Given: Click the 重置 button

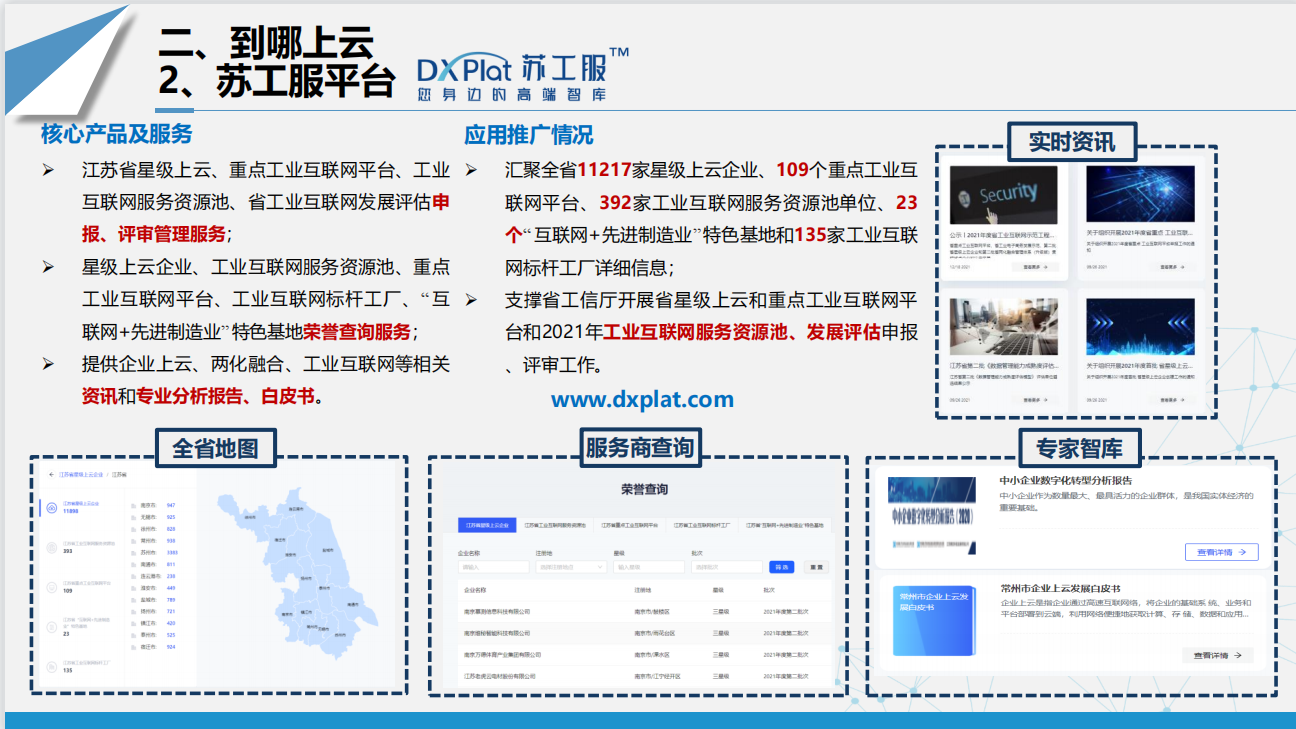Looking at the screenshot, I should tap(817, 567).
